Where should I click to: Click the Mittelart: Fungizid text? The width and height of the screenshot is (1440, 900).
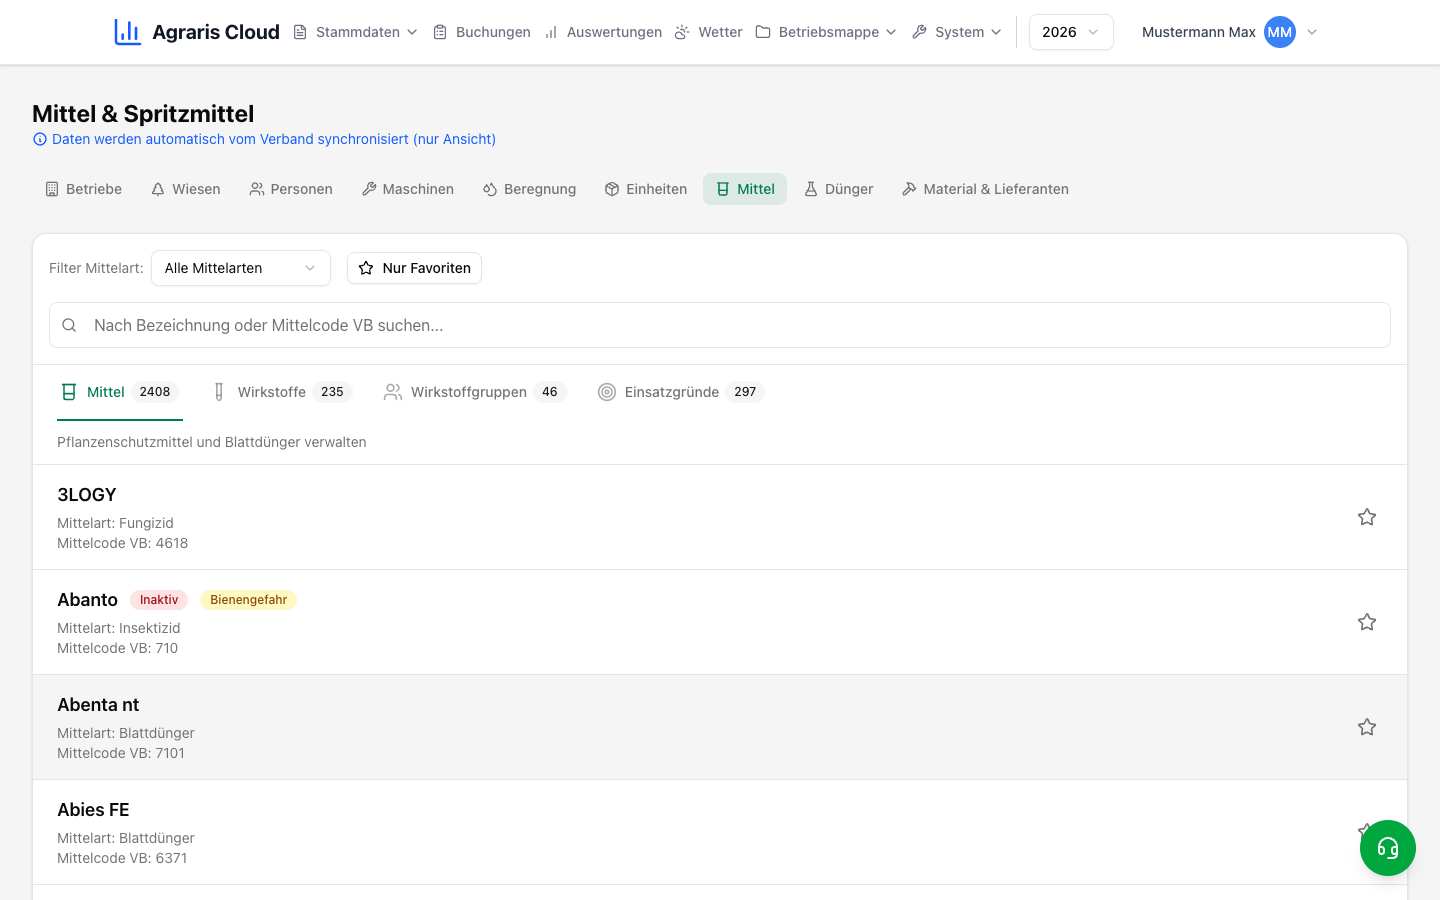click(x=115, y=523)
